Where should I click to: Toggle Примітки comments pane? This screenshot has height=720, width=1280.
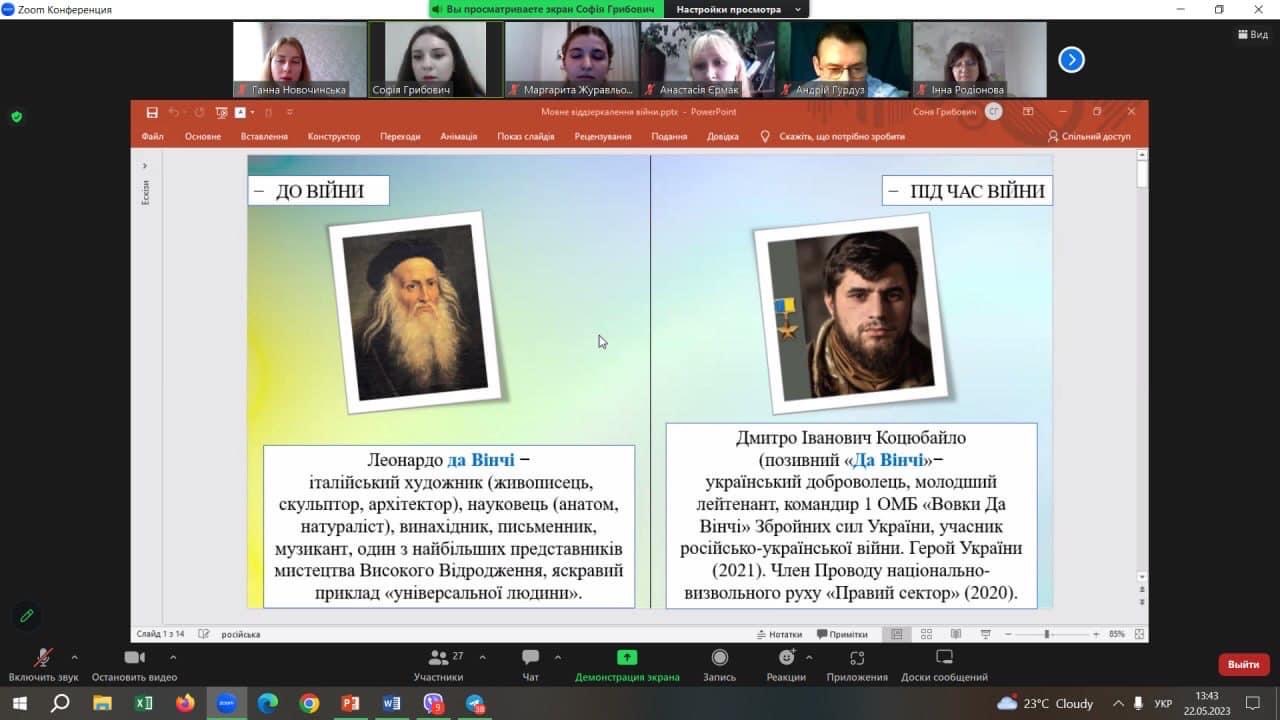[842, 634]
